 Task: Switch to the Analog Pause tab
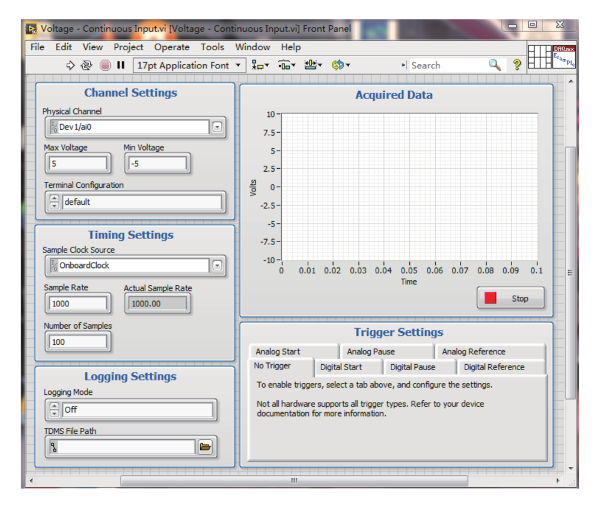point(387,352)
